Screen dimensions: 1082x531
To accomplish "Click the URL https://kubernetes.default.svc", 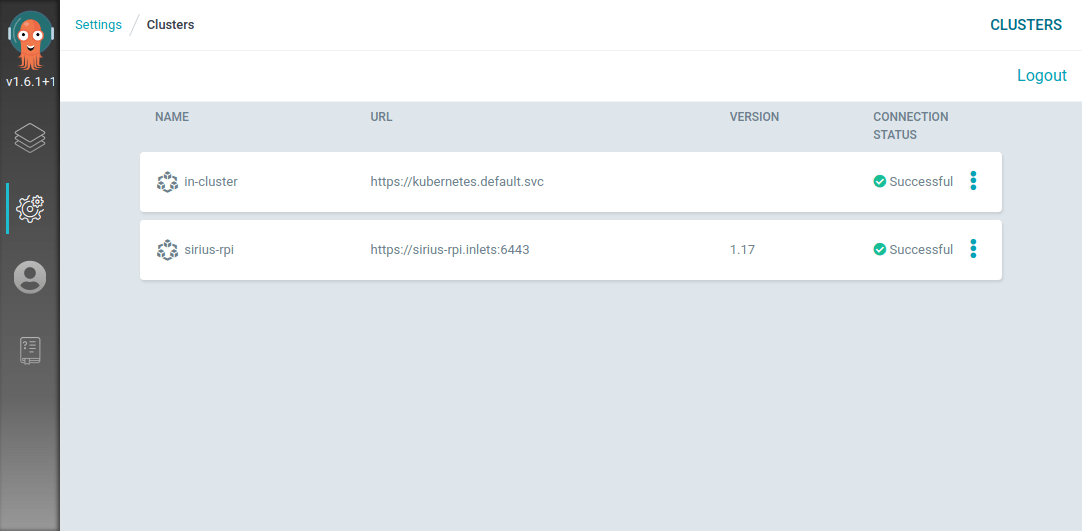I will (x=457, y=182).
